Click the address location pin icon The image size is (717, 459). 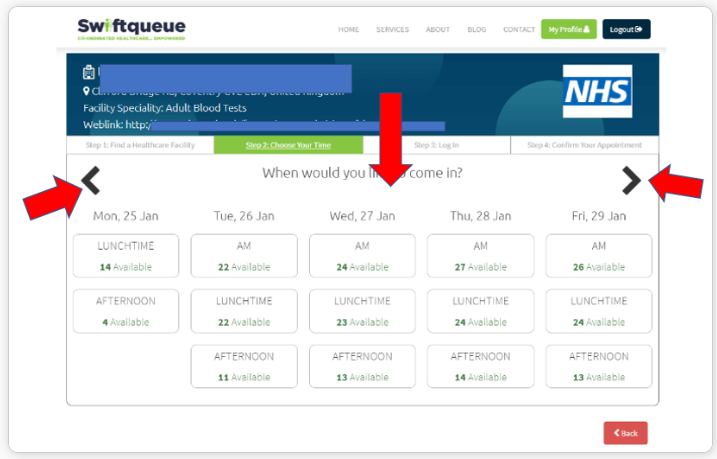pos(86,91)
